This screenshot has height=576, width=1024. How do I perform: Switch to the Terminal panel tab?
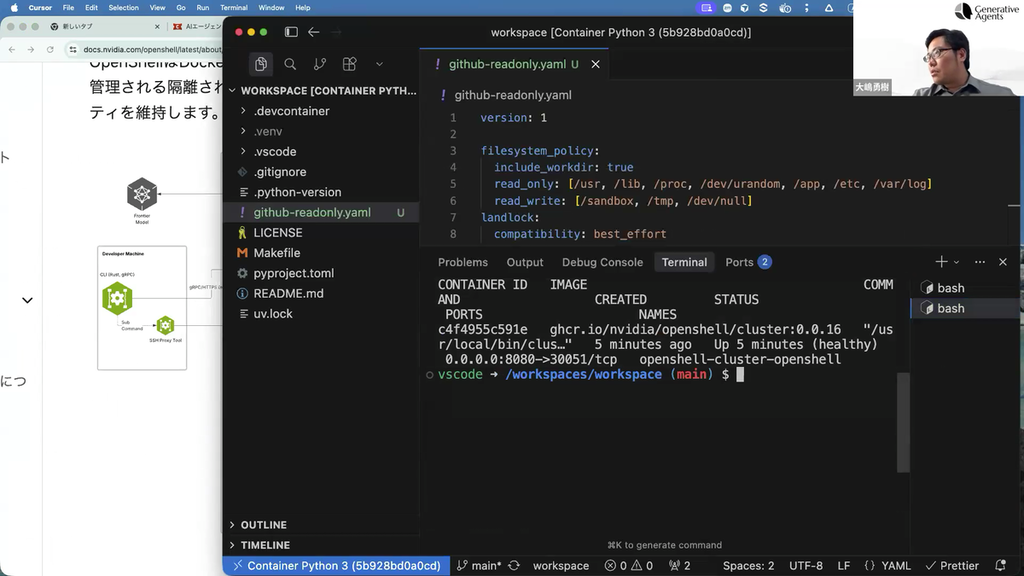pyautogui.click(x=684, y=262)
